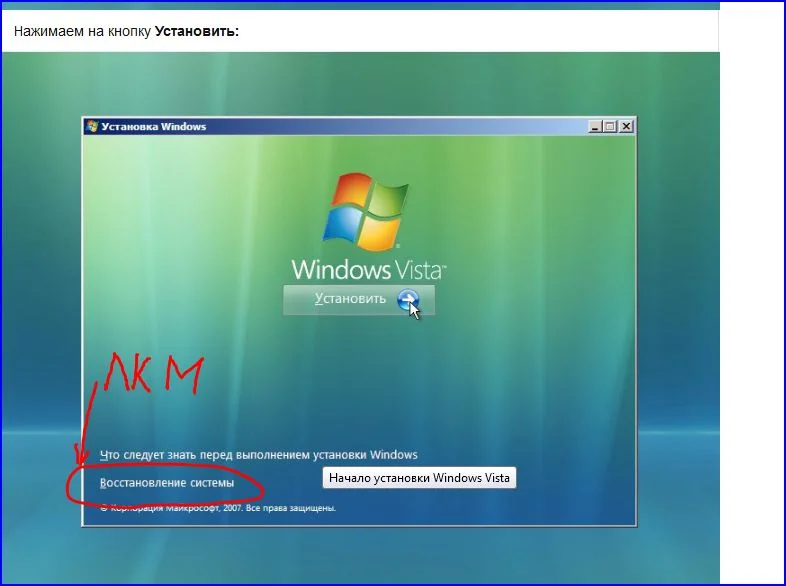The width and height of the screenshot is (786, 586).
Task: Click the Windows flag icon in title bar
Action: [92, 126]
